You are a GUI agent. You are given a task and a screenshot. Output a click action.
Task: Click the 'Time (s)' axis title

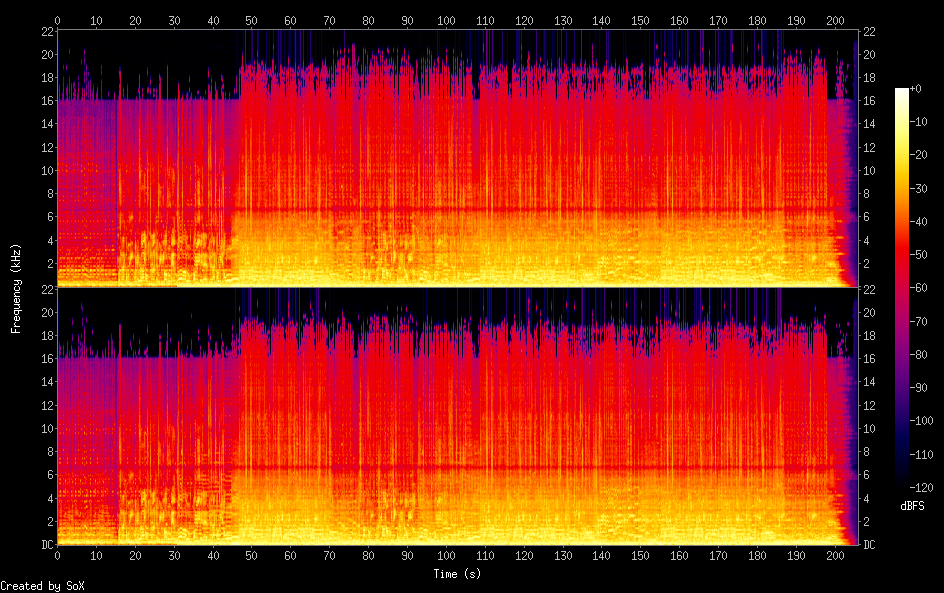[x=457, y=574]
